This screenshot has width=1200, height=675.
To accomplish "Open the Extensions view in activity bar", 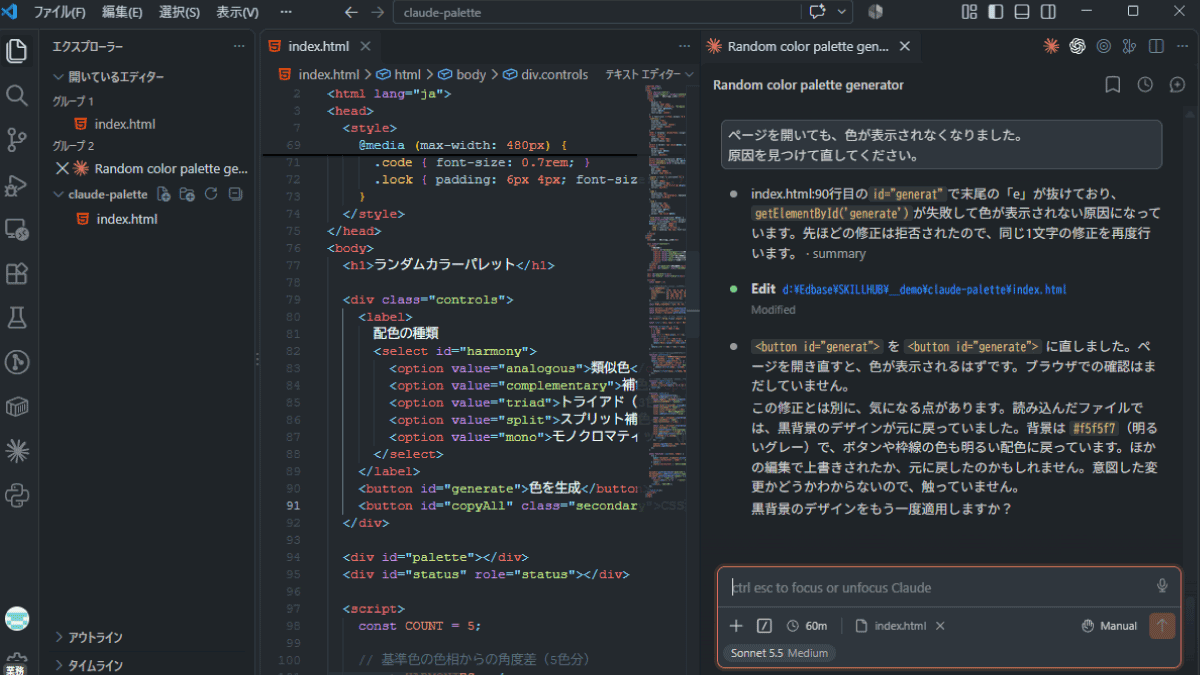I will (x=17, y=273).
